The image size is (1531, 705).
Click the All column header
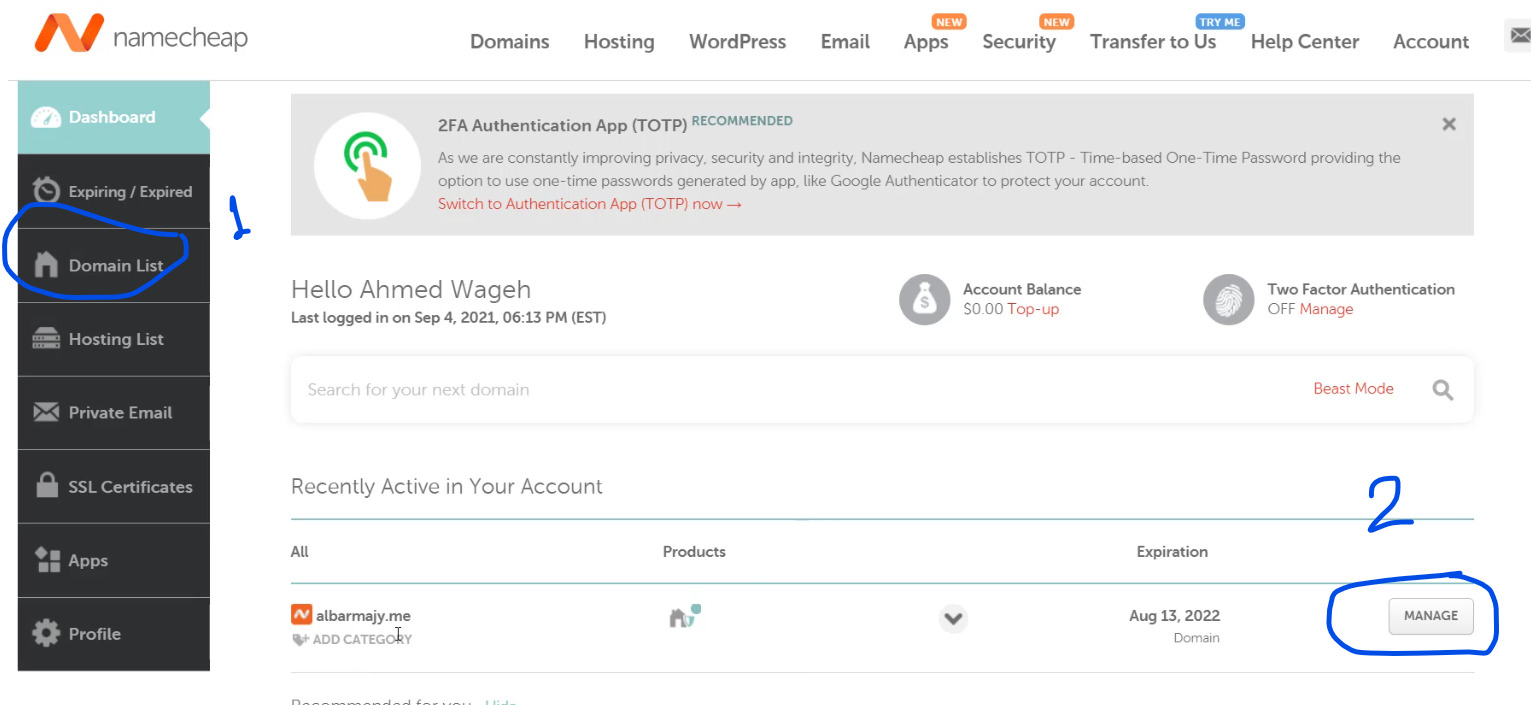(300, 552)
